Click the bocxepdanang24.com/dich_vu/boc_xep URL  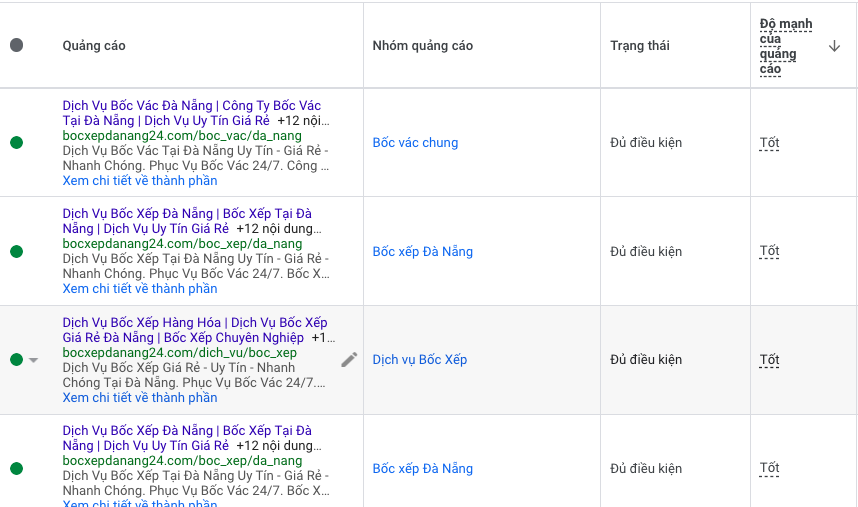click(179, 353)
